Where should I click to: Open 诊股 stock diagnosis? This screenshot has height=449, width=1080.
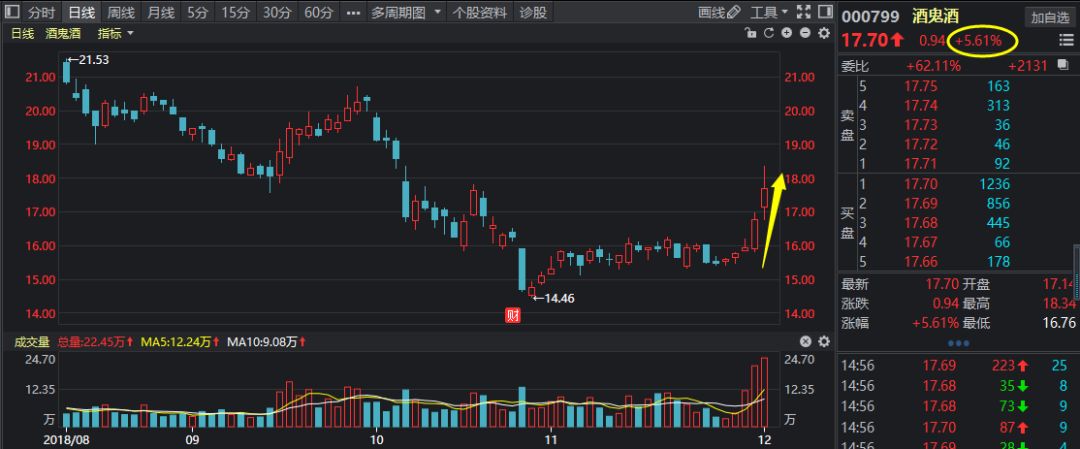coord(533,12)
